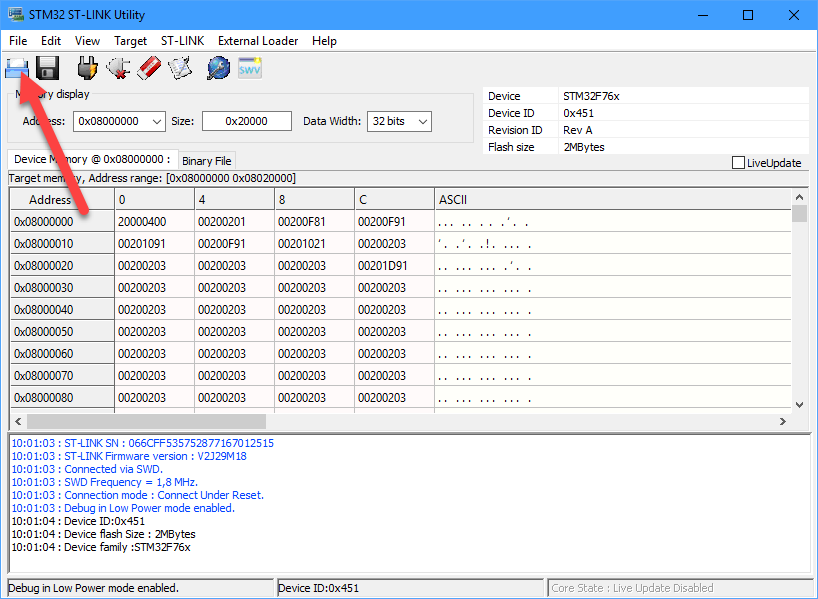Open the Edit menu
Viewport: 818px width, 599px height.
51,41
